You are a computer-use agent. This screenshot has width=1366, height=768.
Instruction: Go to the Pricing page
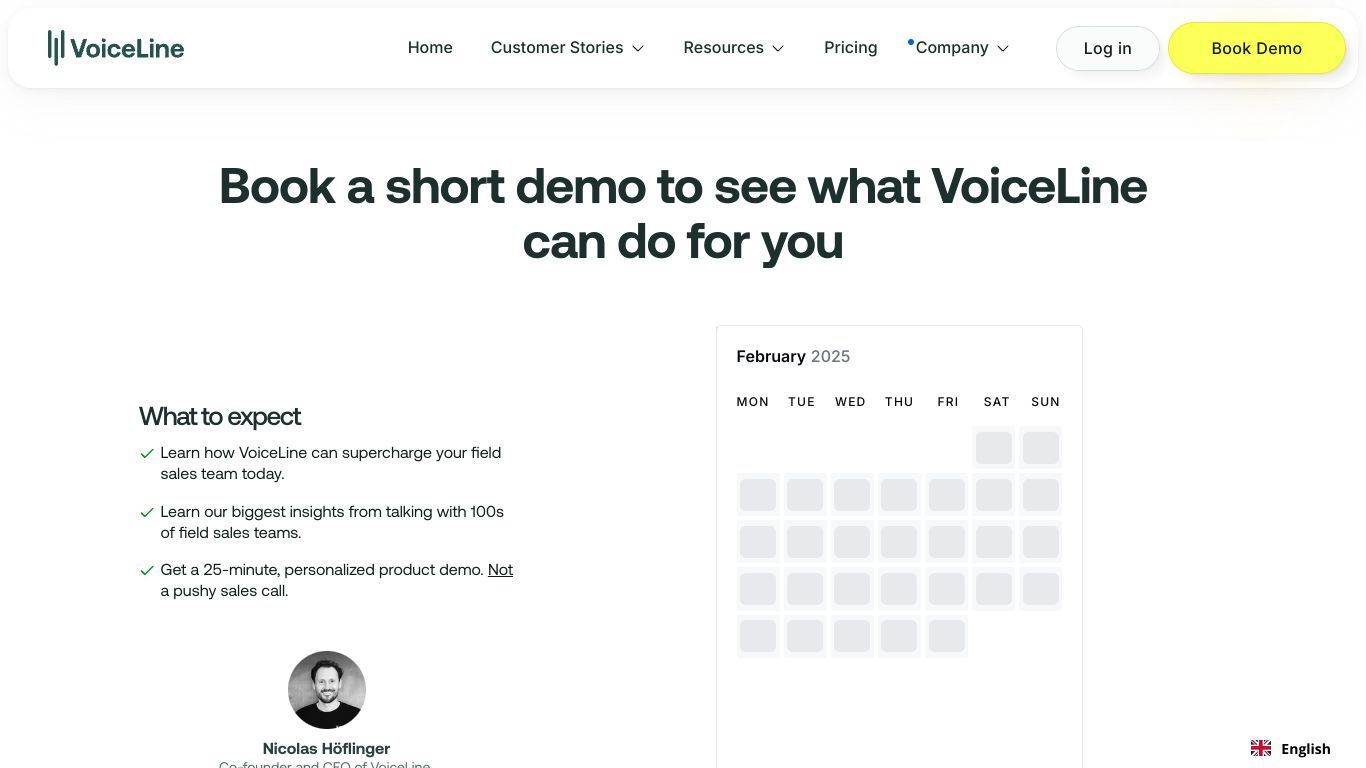point(851,48)
